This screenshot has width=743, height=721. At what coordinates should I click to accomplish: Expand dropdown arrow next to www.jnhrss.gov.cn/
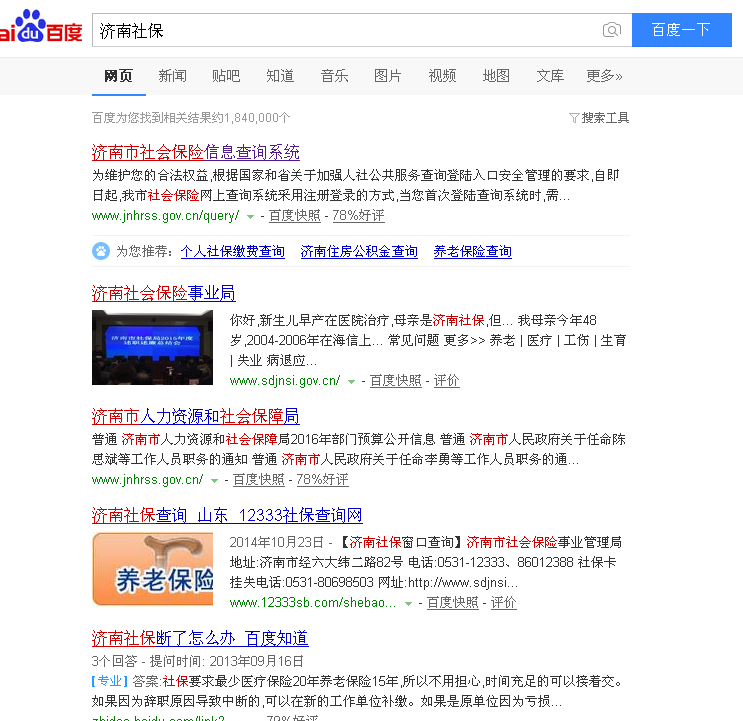click(214, 480)
